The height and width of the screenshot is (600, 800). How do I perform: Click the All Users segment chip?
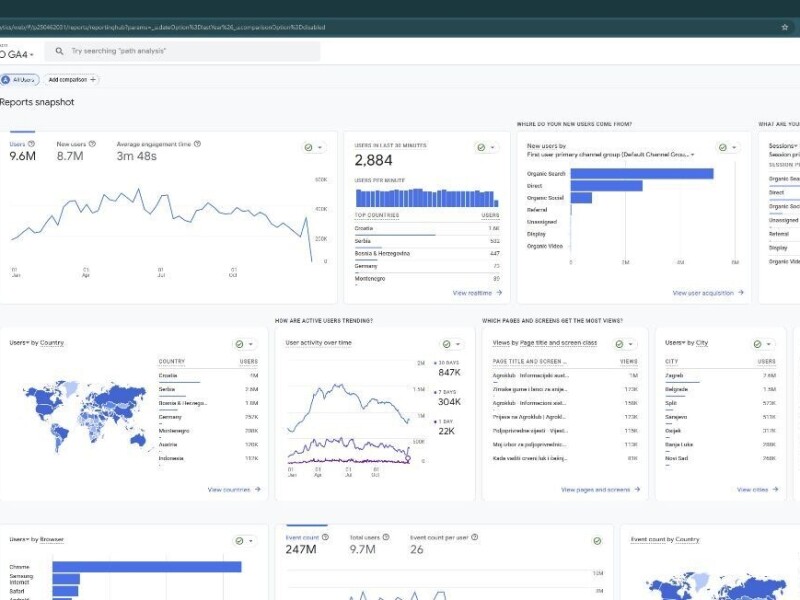click(19, 79)
